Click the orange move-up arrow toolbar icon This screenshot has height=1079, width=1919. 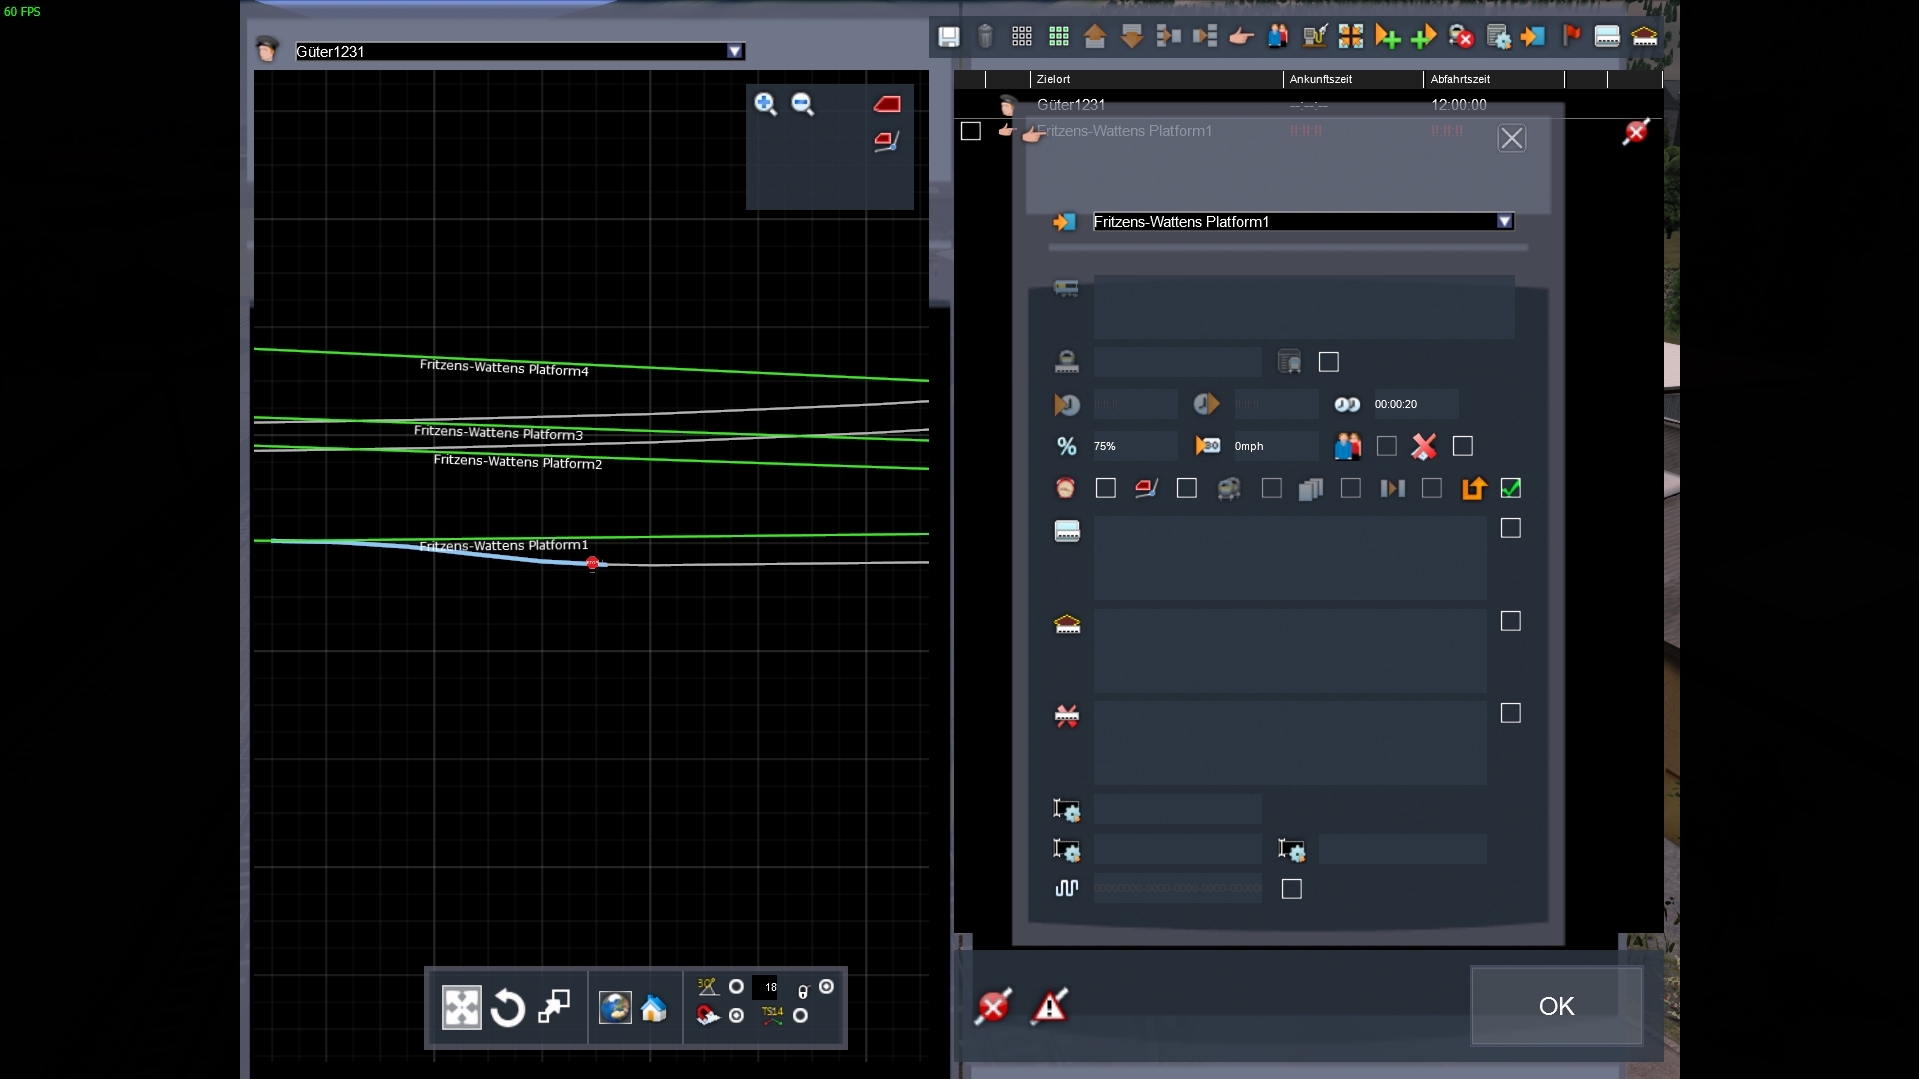(x=1095, y=37)
